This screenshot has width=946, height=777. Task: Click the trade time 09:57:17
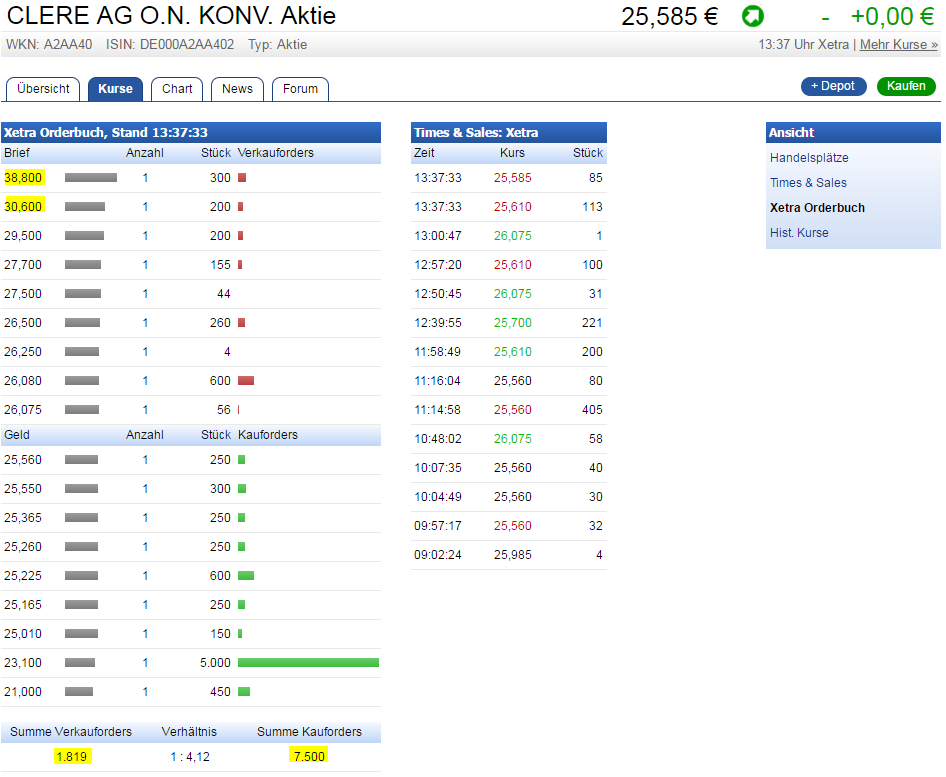[x=438, y=525]
